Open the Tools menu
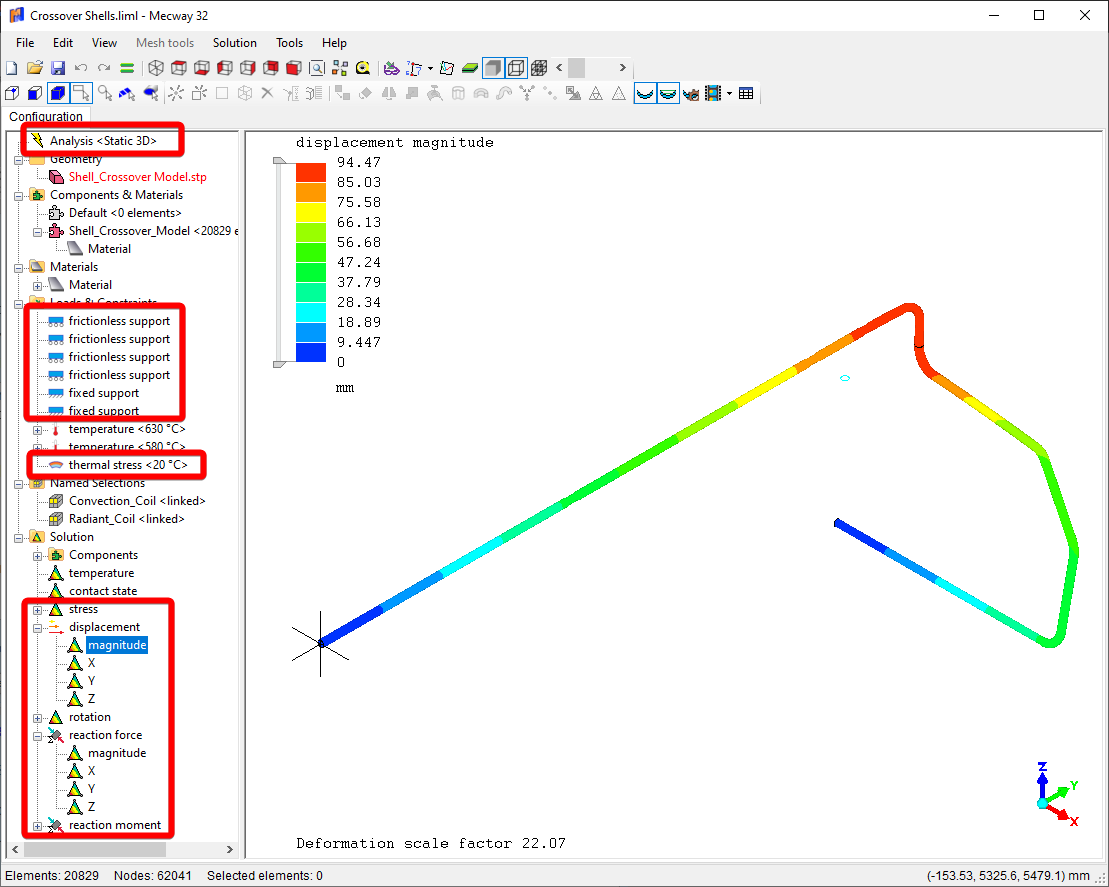Screen dimensions: 1109x887 (x=289, y=43)
